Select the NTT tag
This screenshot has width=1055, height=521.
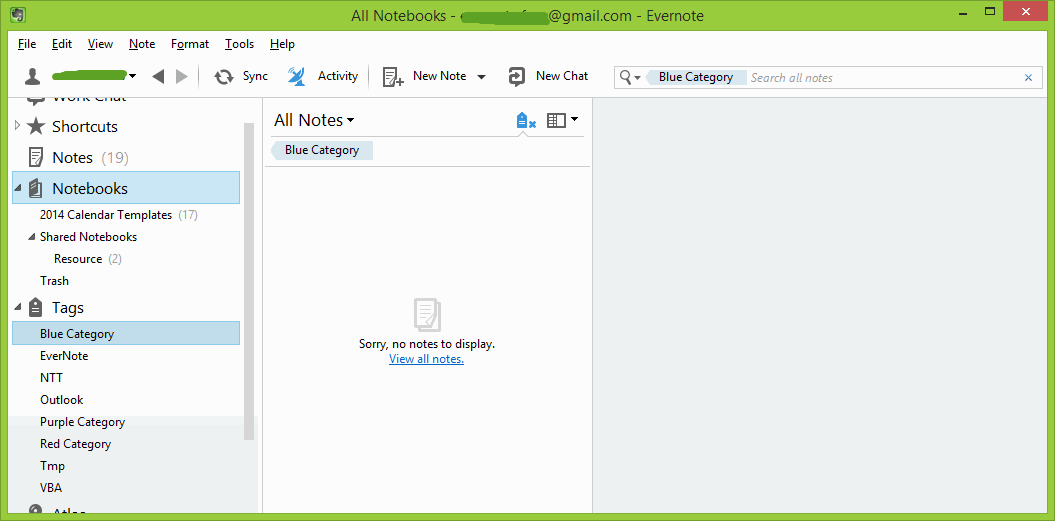(51, 378)
